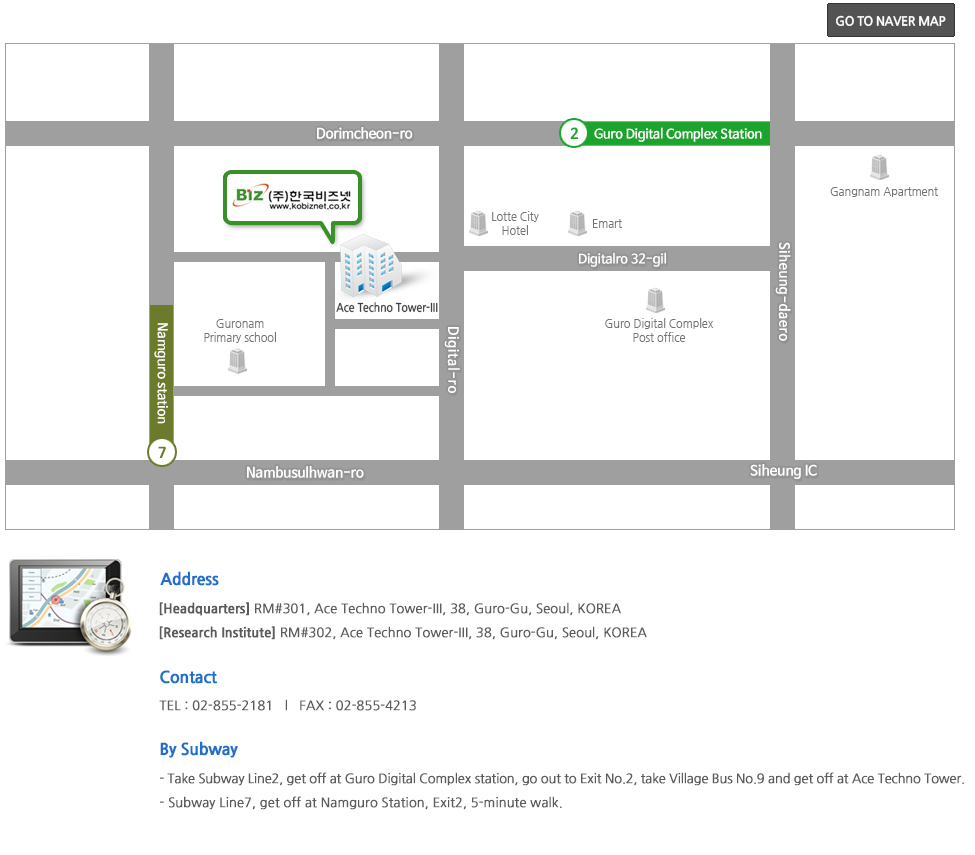The width and height of the screenshot is (975, 855).
Task: Click the Ace Techno Tower-III building icon
Action: pyautogui.click(x=370, y=266)
